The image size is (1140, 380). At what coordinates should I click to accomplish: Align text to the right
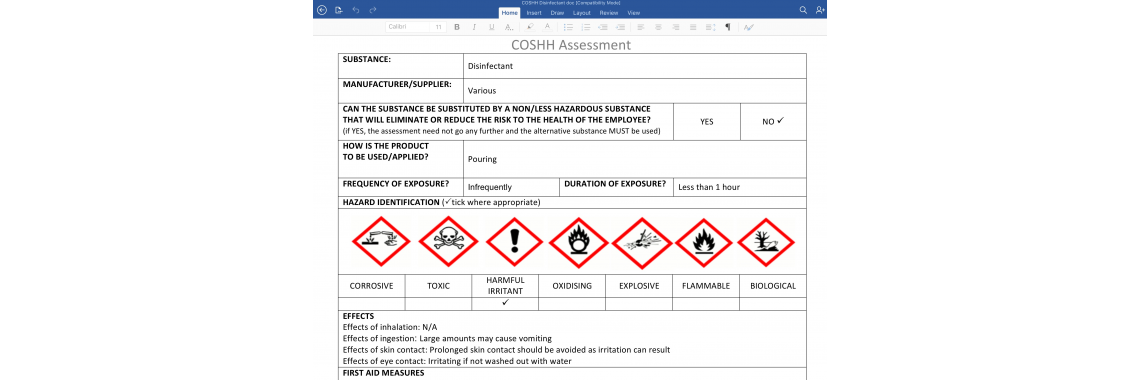click(x=675, y=27)
